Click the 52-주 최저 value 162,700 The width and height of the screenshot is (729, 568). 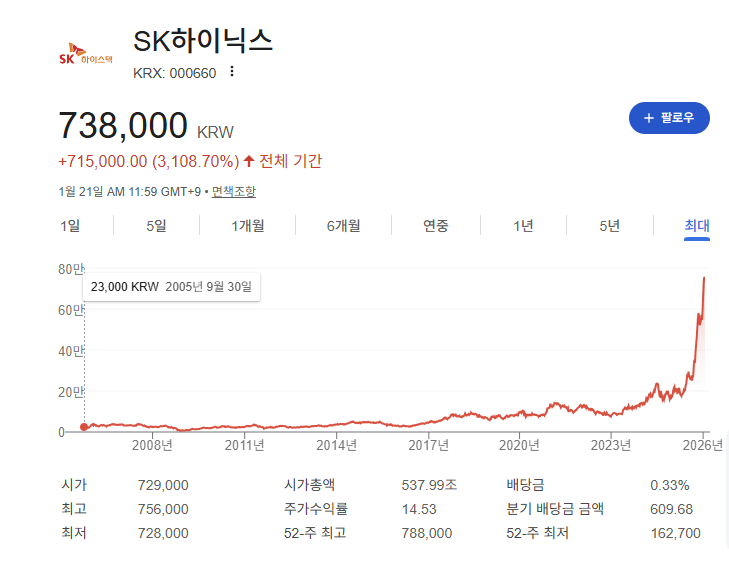675,533
